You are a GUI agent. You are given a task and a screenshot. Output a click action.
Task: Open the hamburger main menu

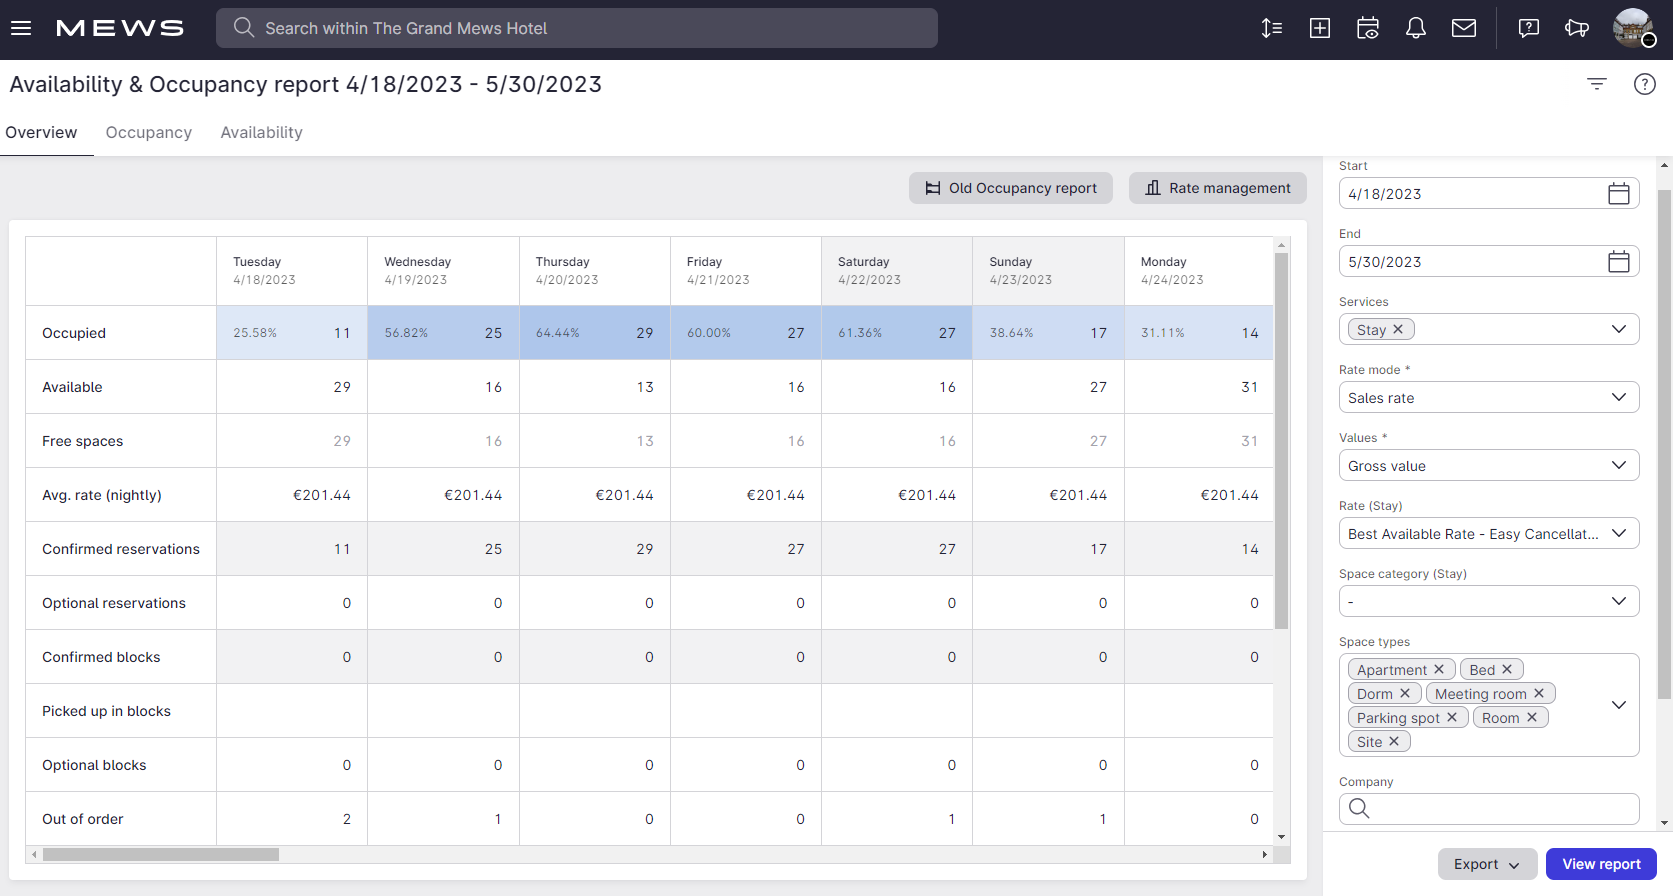click(x=21, y=28)
